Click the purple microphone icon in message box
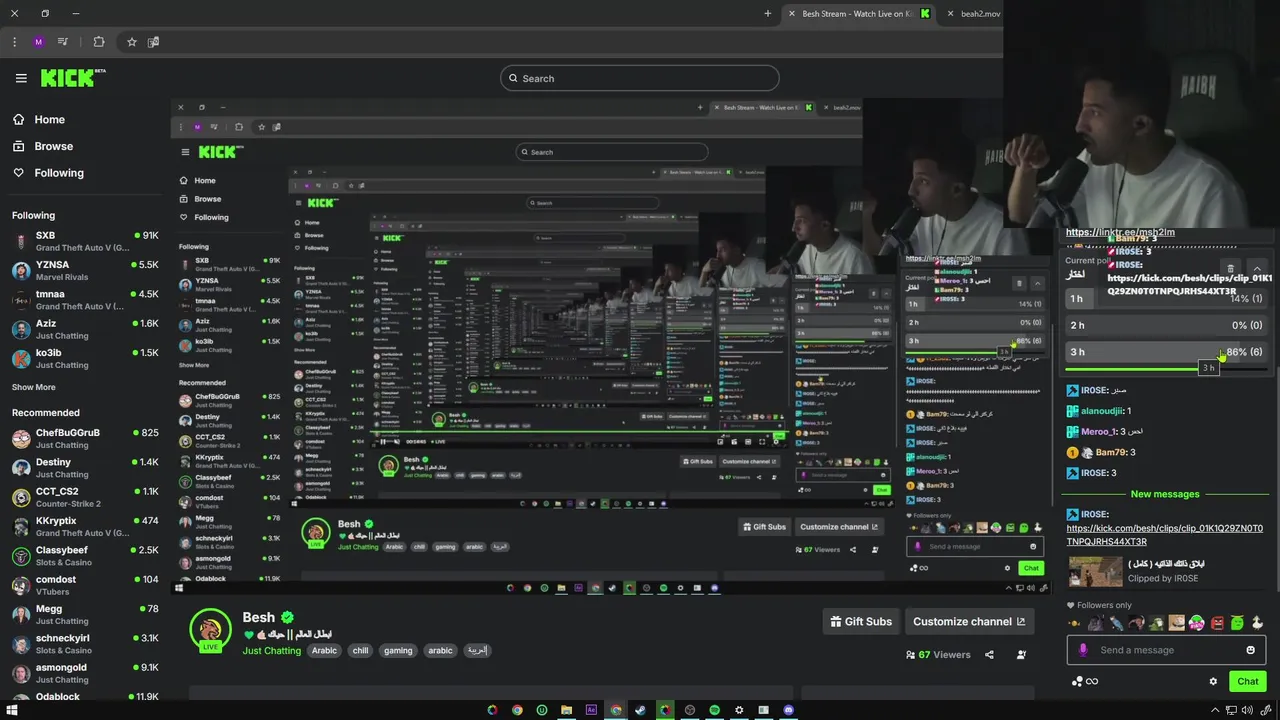This screenshot has height=720, width=1280. coord(1083,650)
